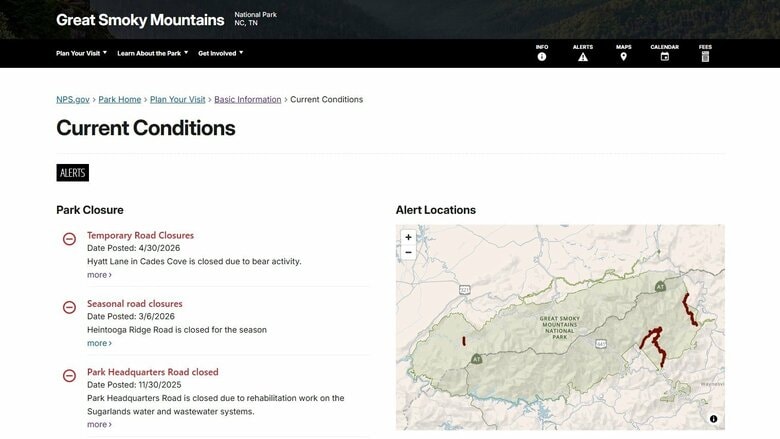Click the AT trail marker near park's northeast
This screenshot has height=439, width=780.
pos(660,286)
